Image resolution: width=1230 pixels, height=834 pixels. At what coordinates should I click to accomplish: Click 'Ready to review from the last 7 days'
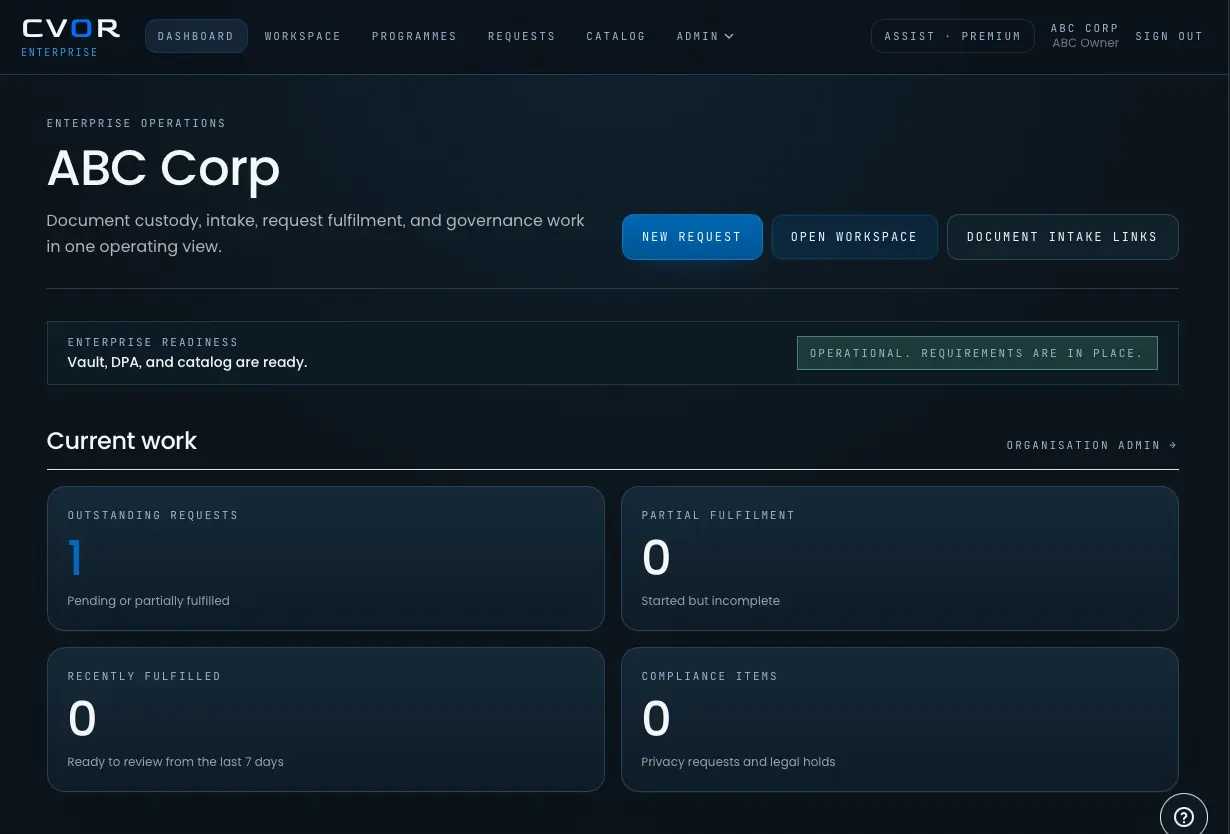(x=175, y=762)
